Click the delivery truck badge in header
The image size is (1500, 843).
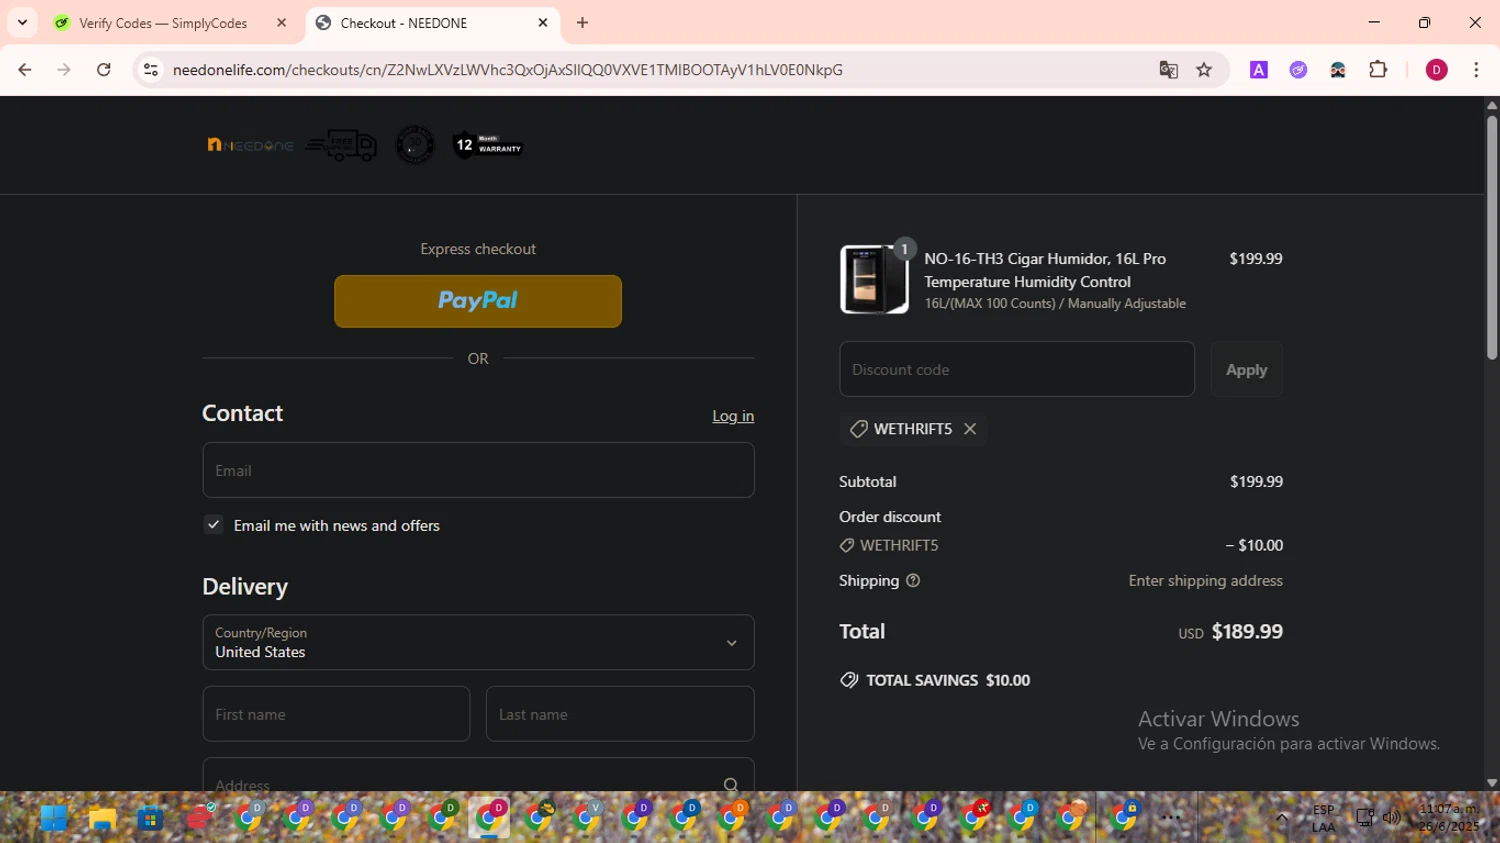click(x=341, y=146)
